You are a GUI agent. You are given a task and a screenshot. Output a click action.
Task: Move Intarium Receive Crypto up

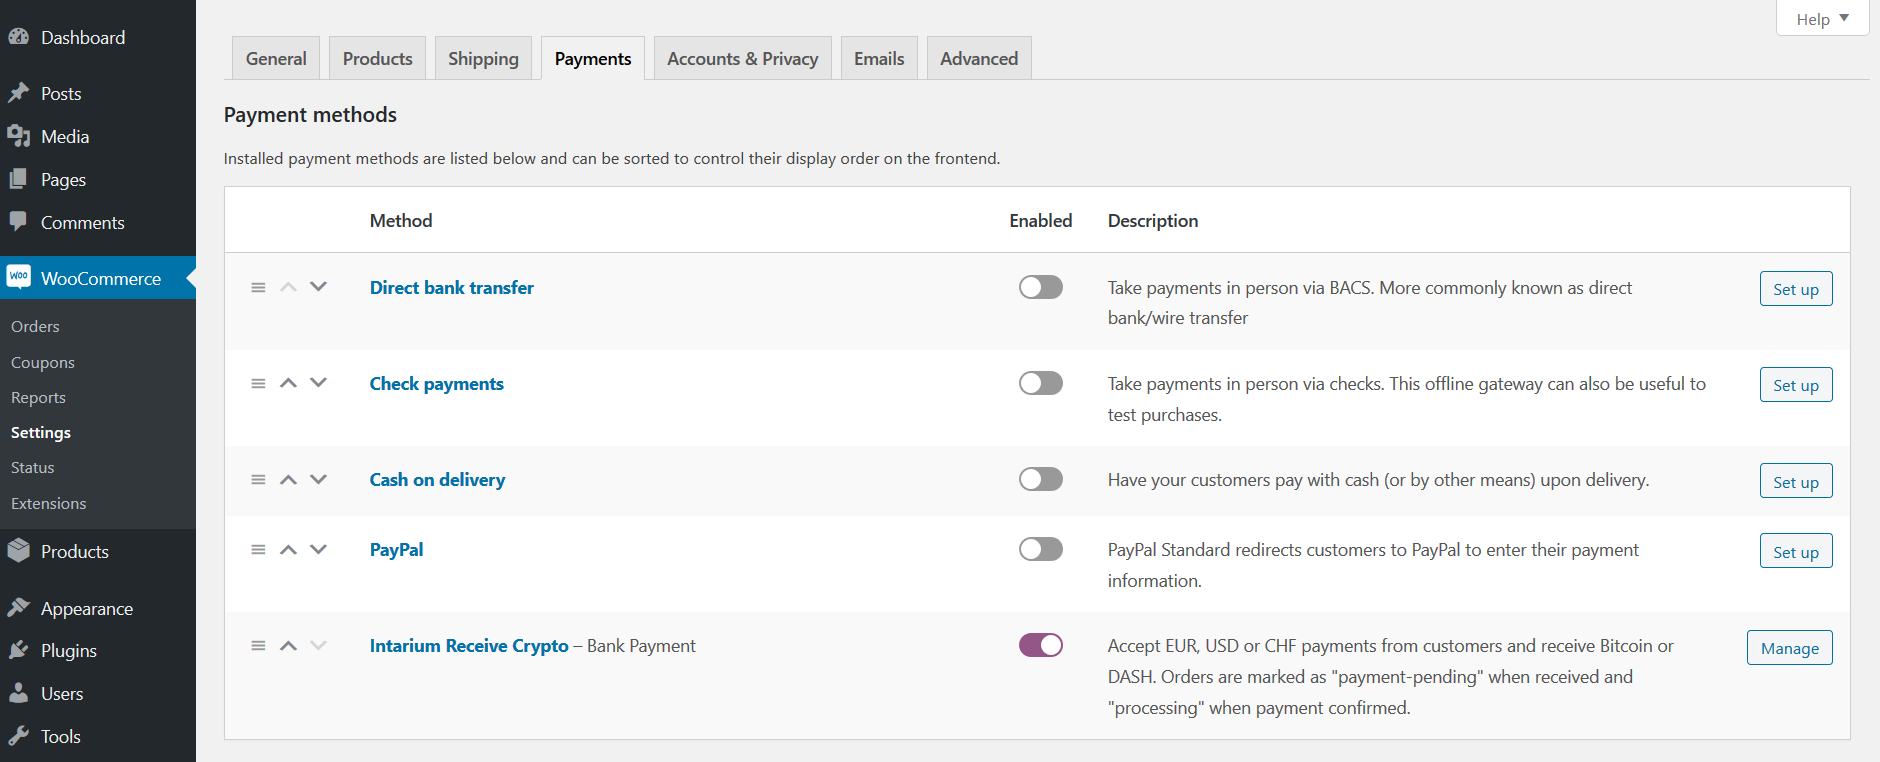(x=288, y=645)
